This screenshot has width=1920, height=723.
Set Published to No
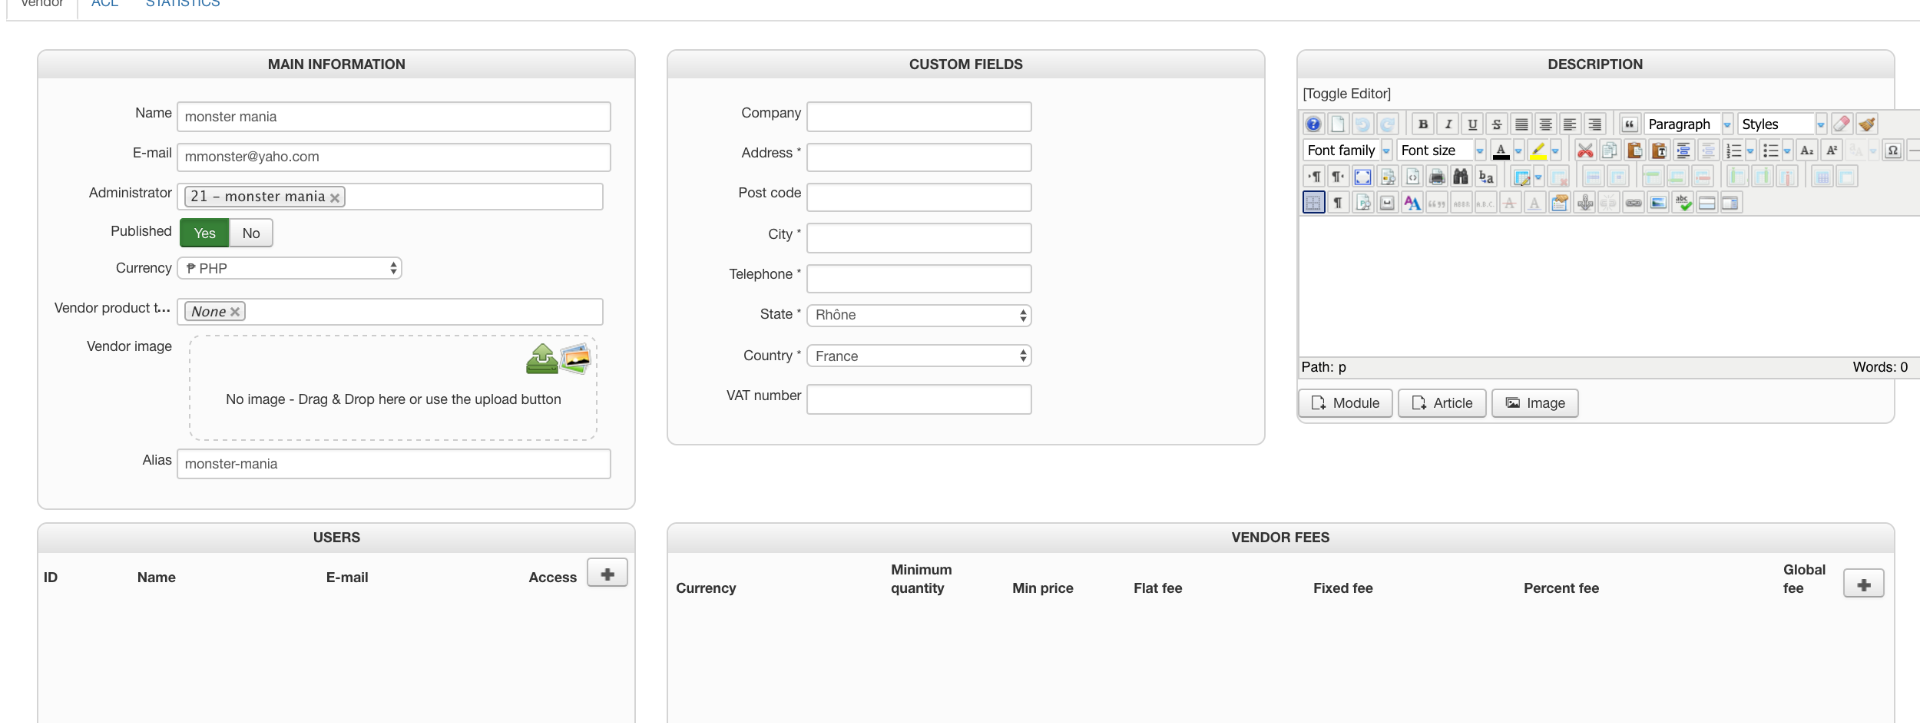(x=251, y=233)
